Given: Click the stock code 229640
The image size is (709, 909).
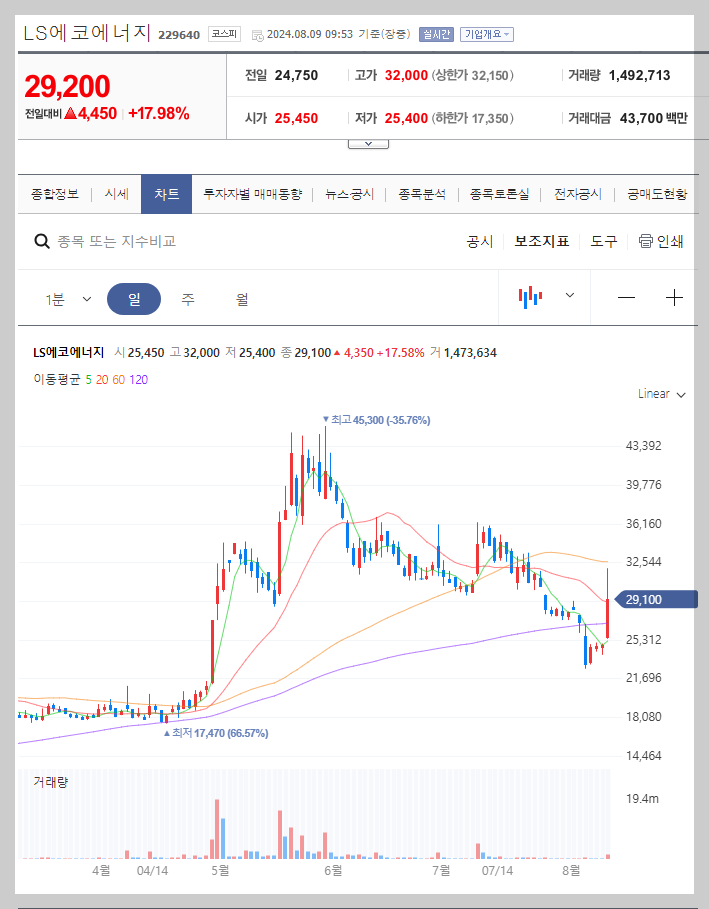Looking at the screenshot, I should tap(179, 35).
